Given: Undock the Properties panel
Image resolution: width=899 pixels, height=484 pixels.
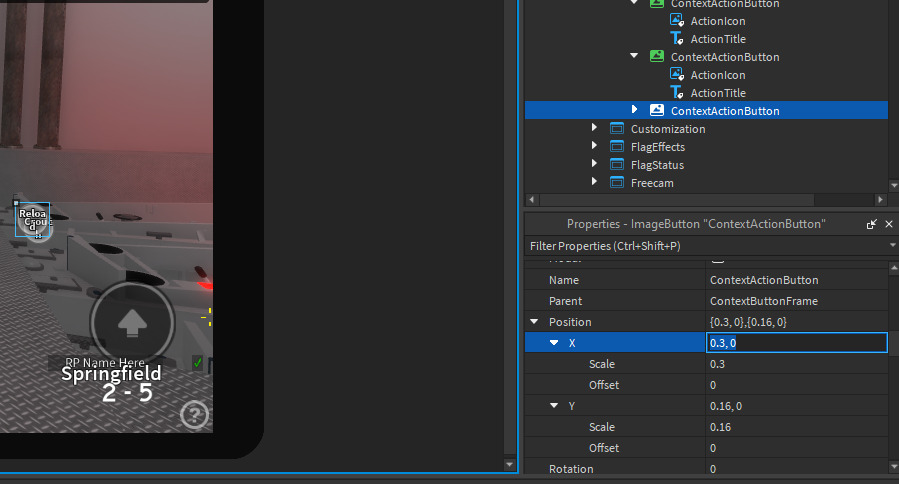Looking at the screenshot, I should coord(872,224).
